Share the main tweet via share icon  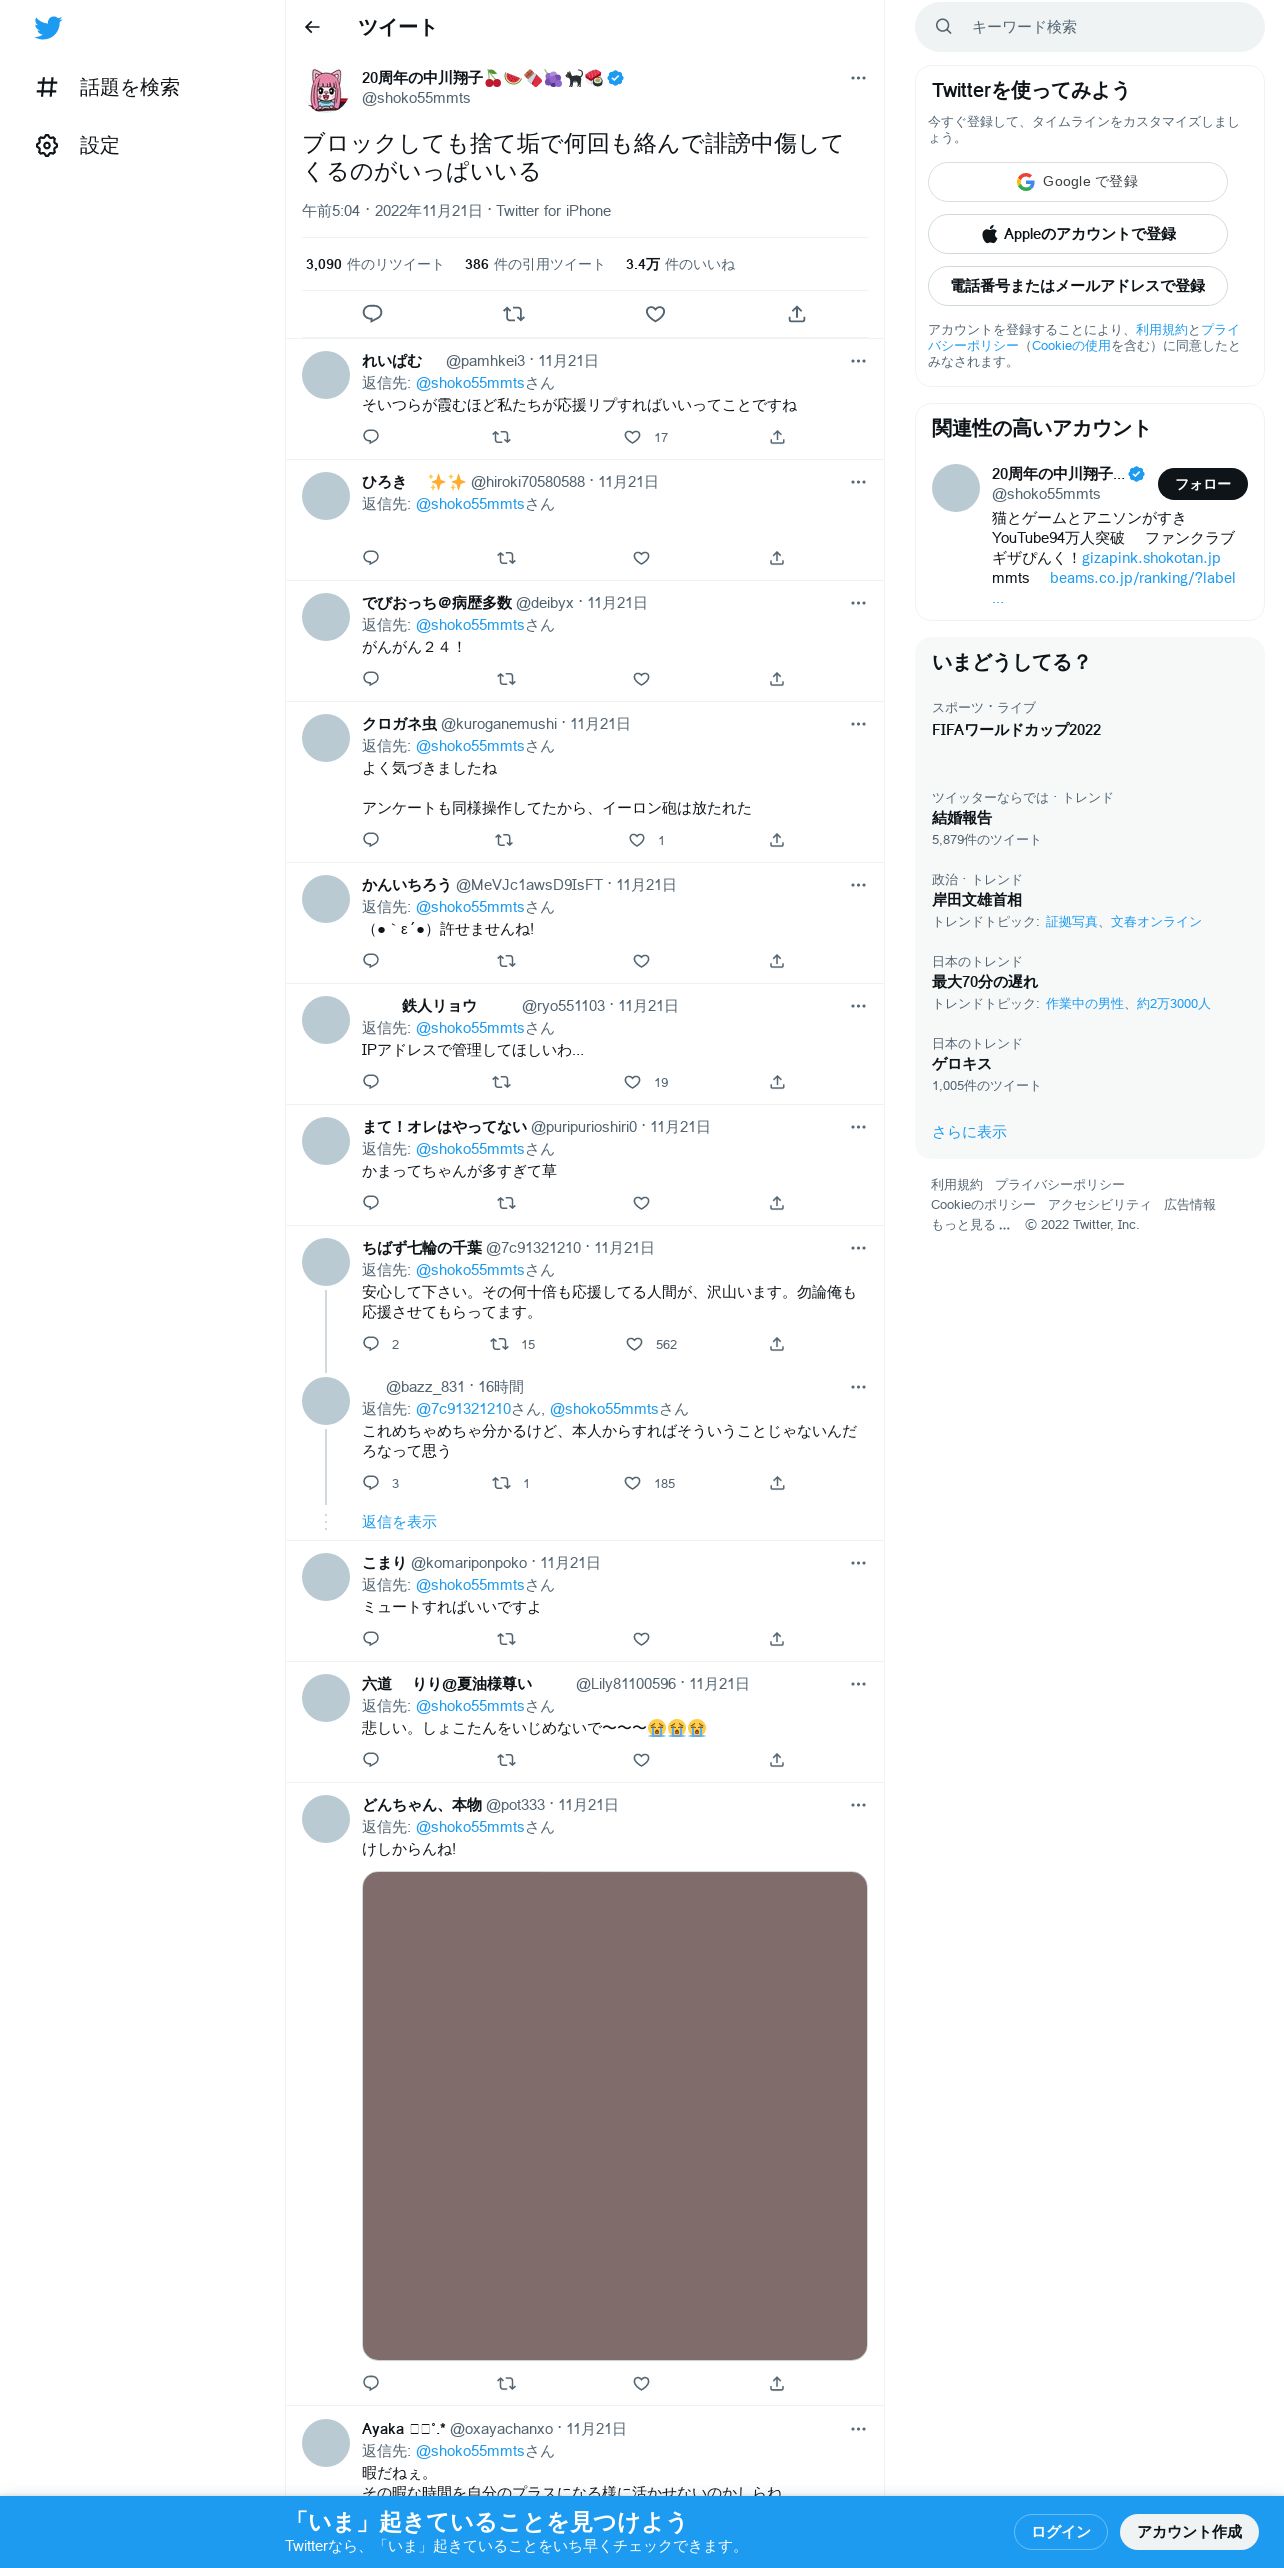tap(797, 314)
